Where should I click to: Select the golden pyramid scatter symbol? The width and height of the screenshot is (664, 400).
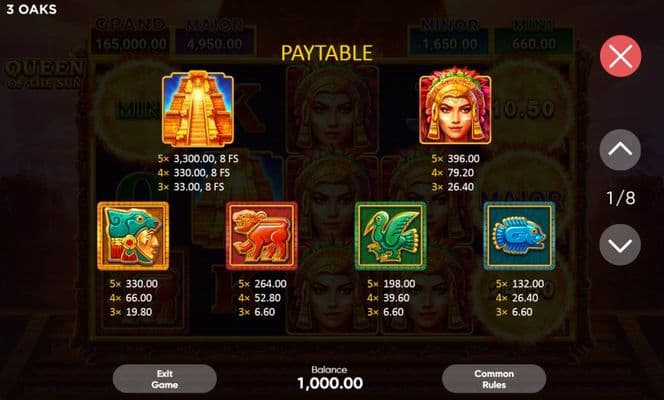198,109
